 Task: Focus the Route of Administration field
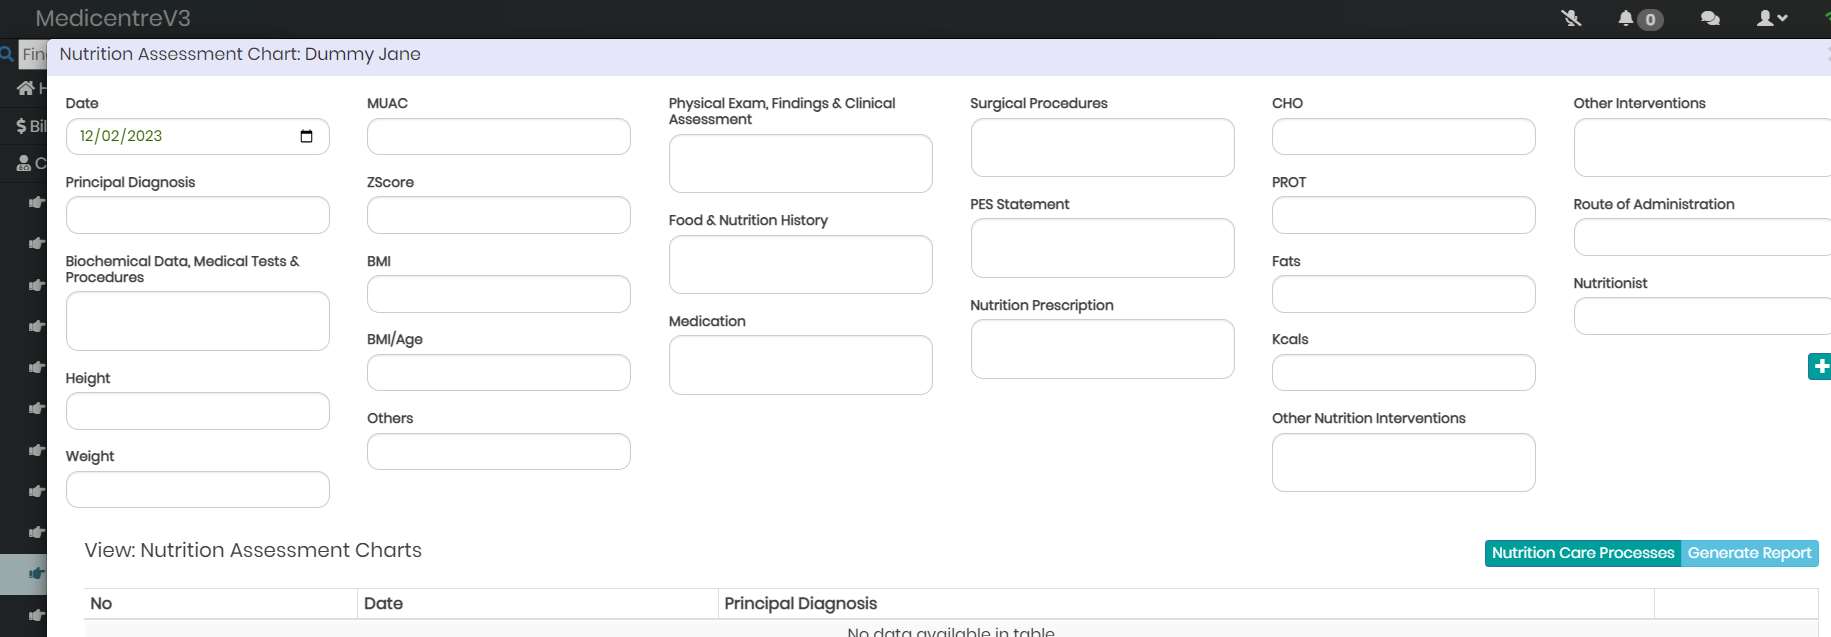[1702, 237]
